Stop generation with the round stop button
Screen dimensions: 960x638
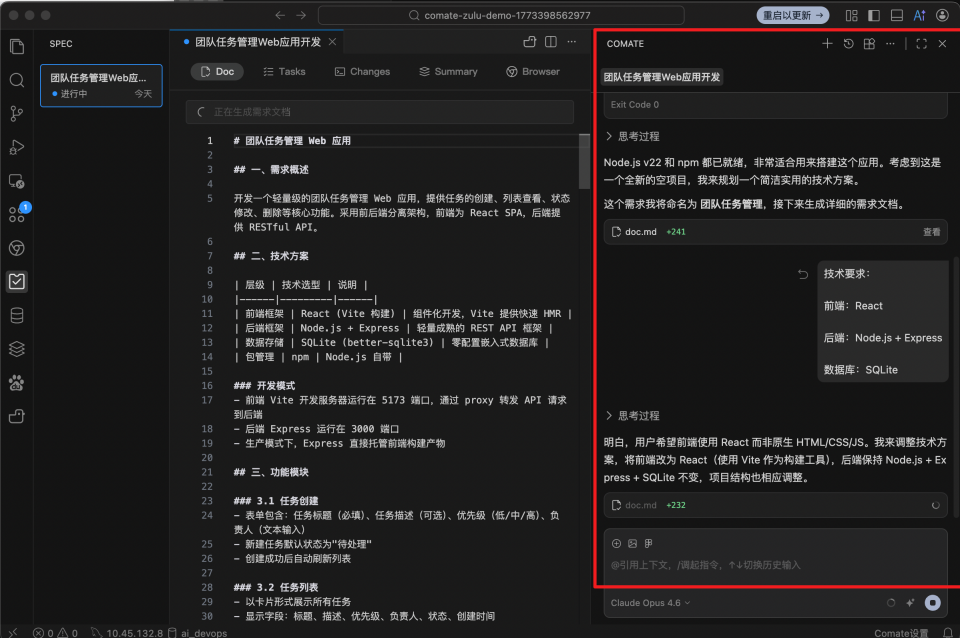[x=932, y=603]
